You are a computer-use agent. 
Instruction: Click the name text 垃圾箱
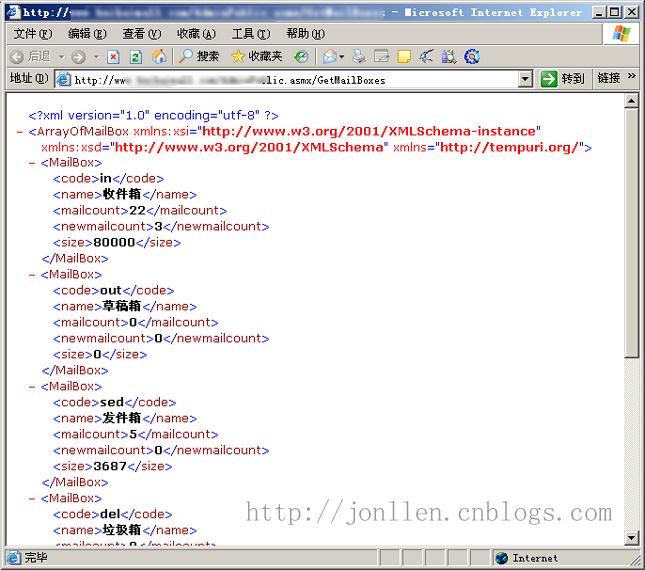122,530
